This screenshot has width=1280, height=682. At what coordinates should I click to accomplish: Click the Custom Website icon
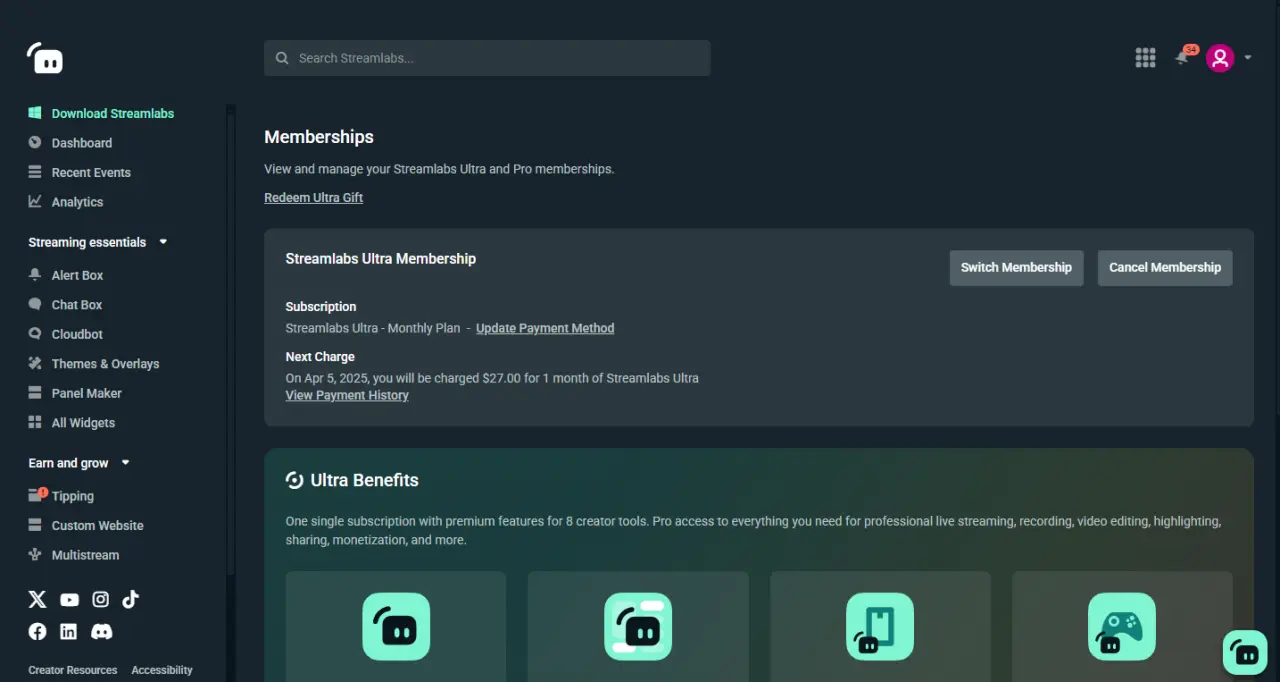pos(35,525)
